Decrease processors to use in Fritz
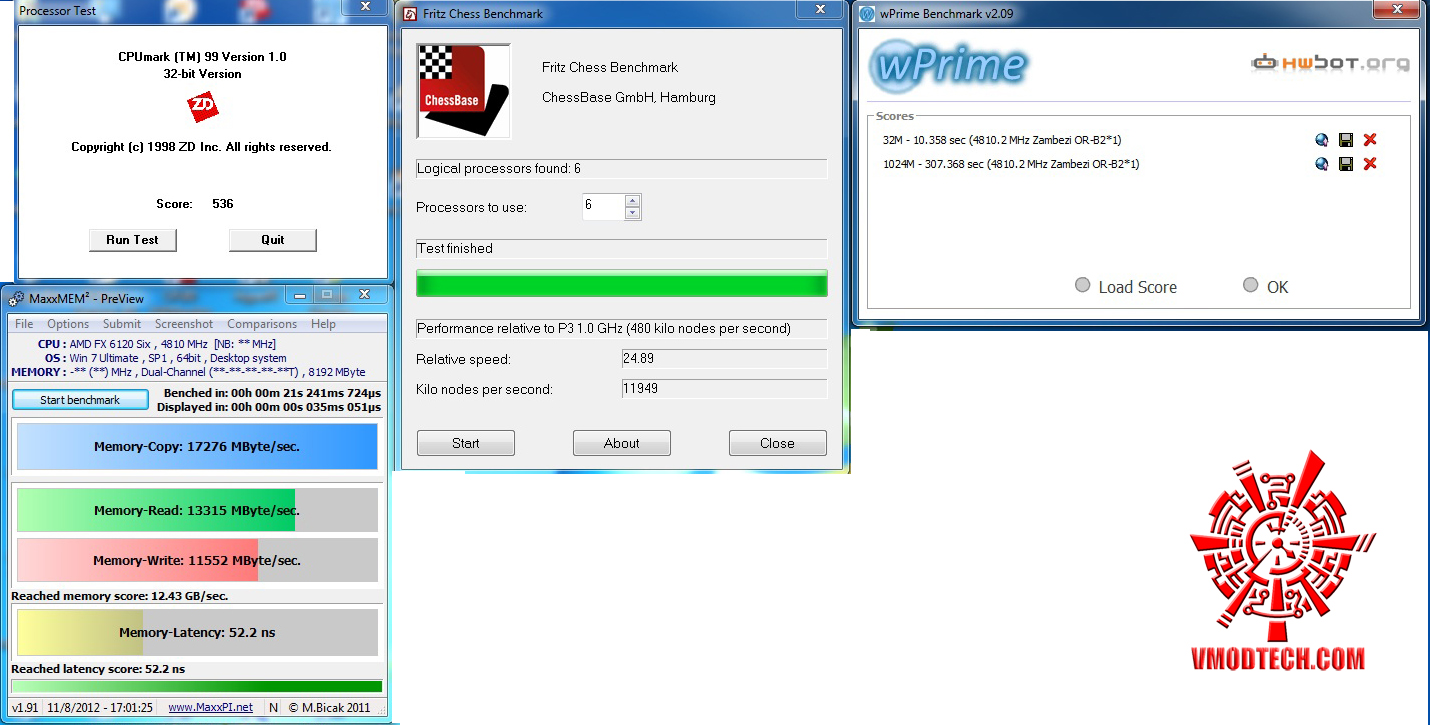This screenshot has height=725, width=1430. click(632, 213)
